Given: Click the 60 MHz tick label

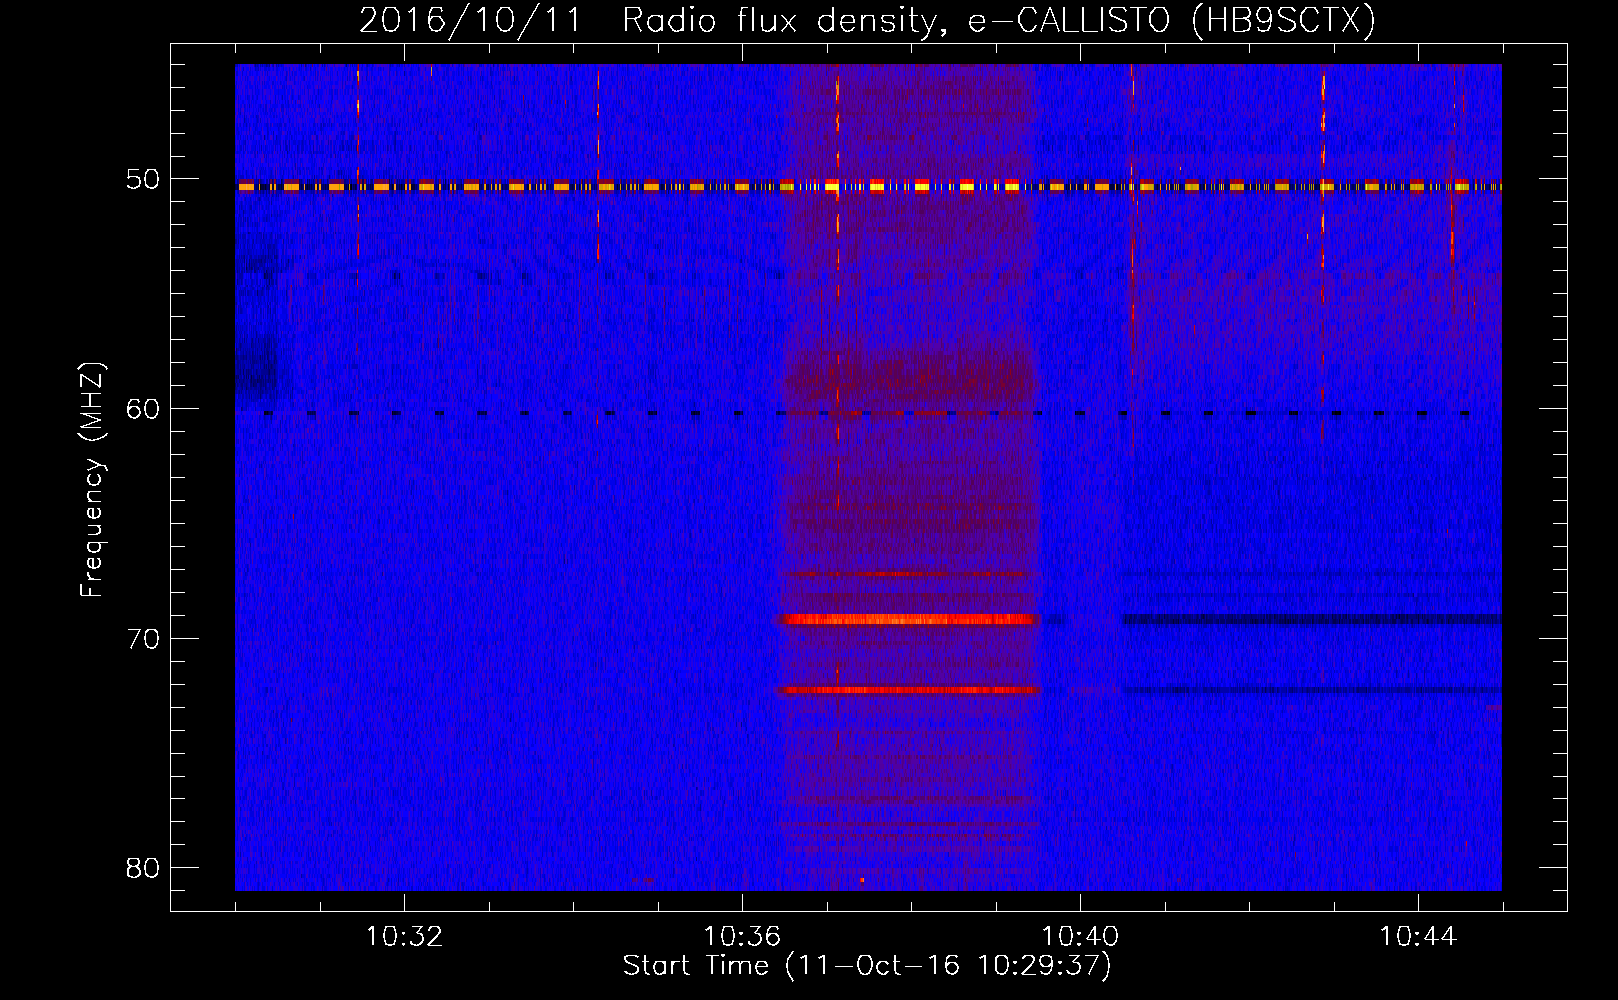Looking at the screenshot, I should click(x=143, y=409).
